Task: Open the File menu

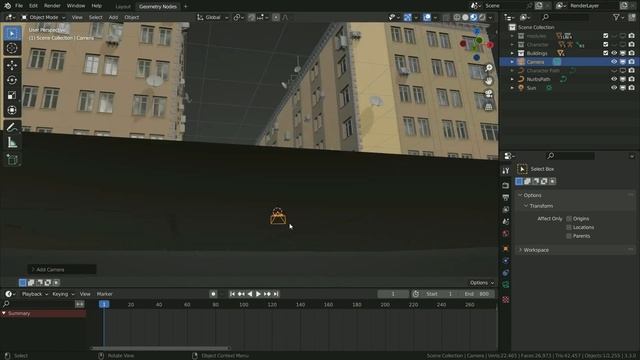Action: [19, 6]
